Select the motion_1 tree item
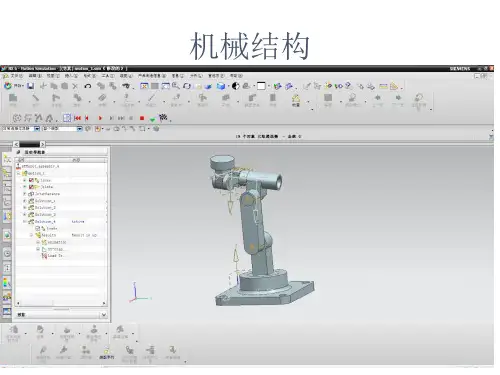 pos(36,173)
